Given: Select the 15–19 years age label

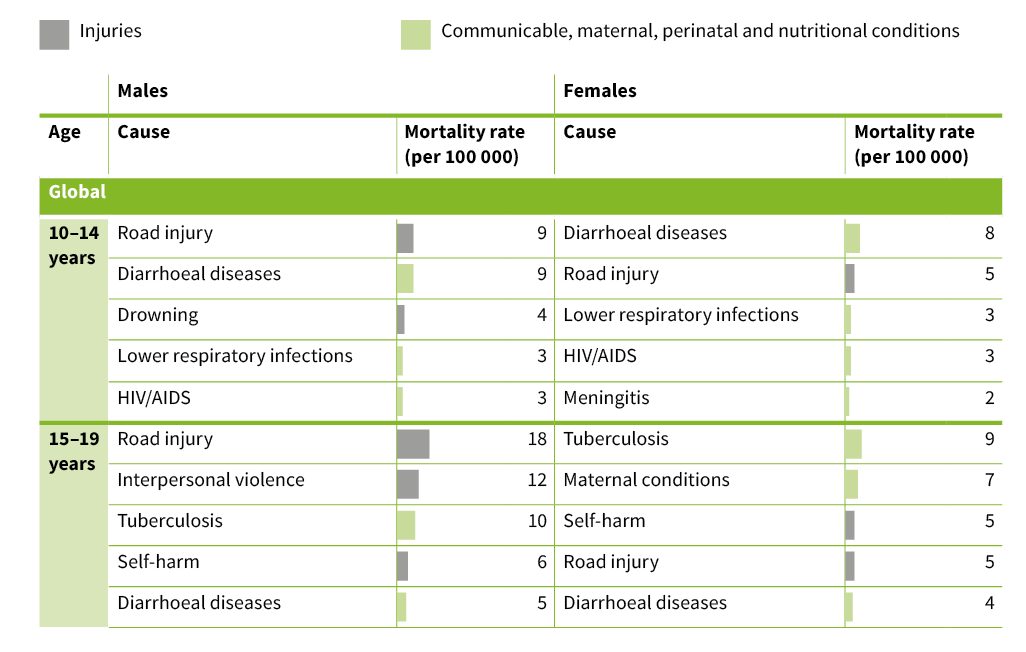Looking at the screenshot, I should (73, 452).
